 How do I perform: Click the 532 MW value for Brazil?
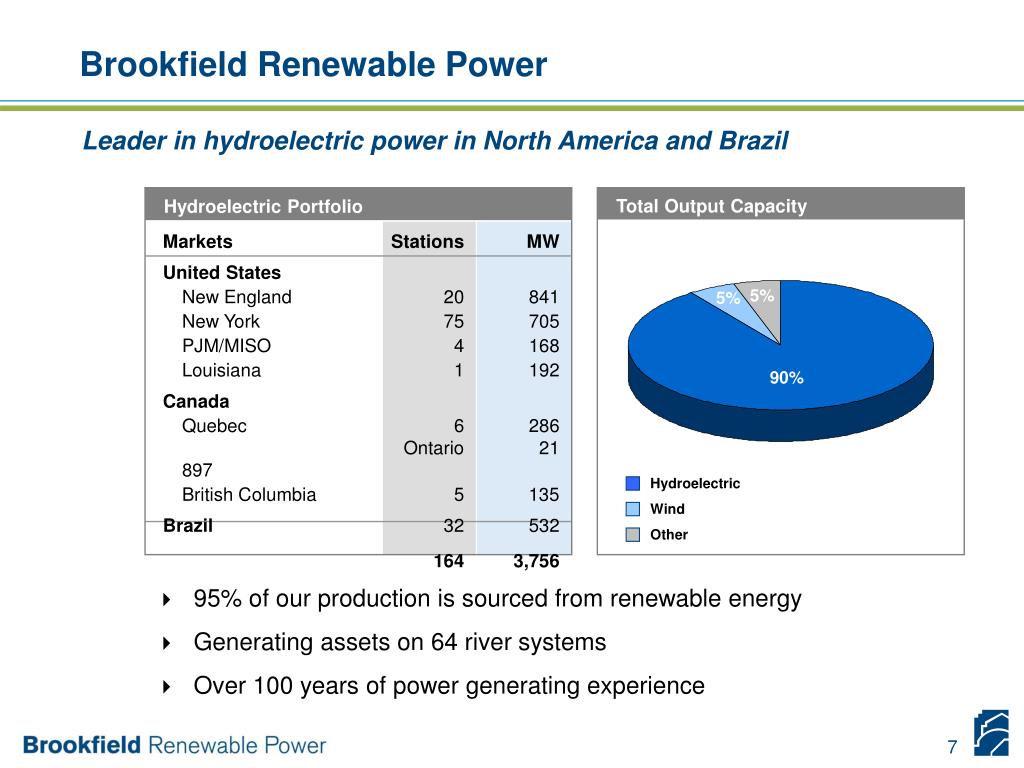tap(543, 525)
